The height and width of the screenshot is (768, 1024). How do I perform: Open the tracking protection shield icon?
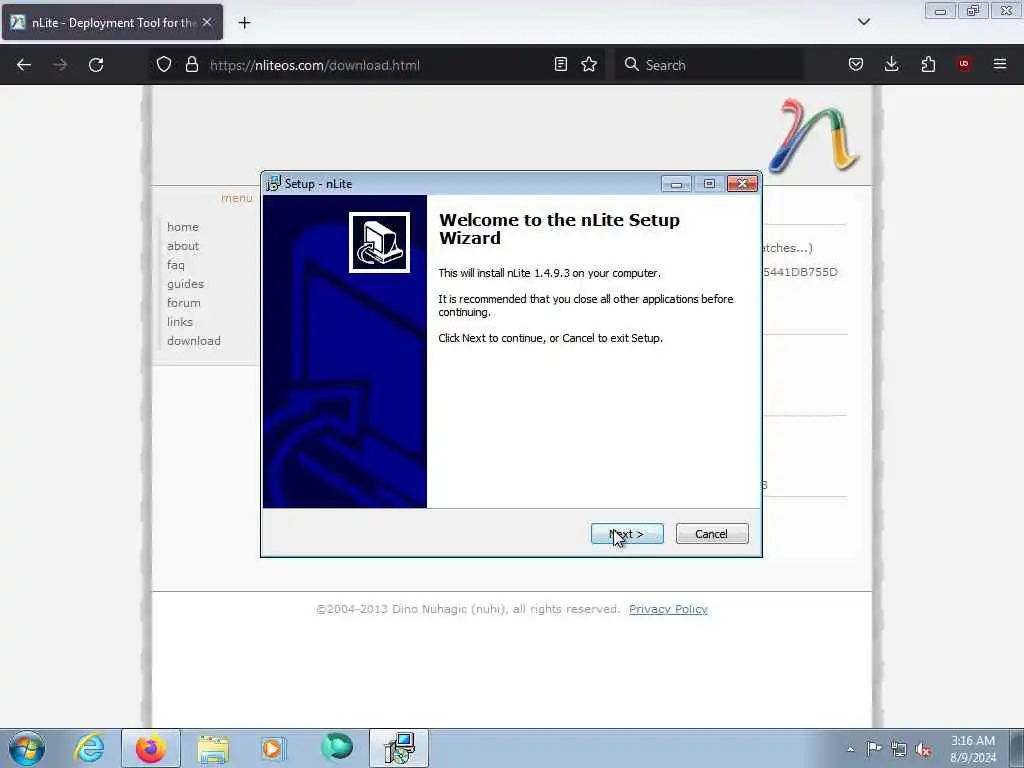(x=164, y=65)
